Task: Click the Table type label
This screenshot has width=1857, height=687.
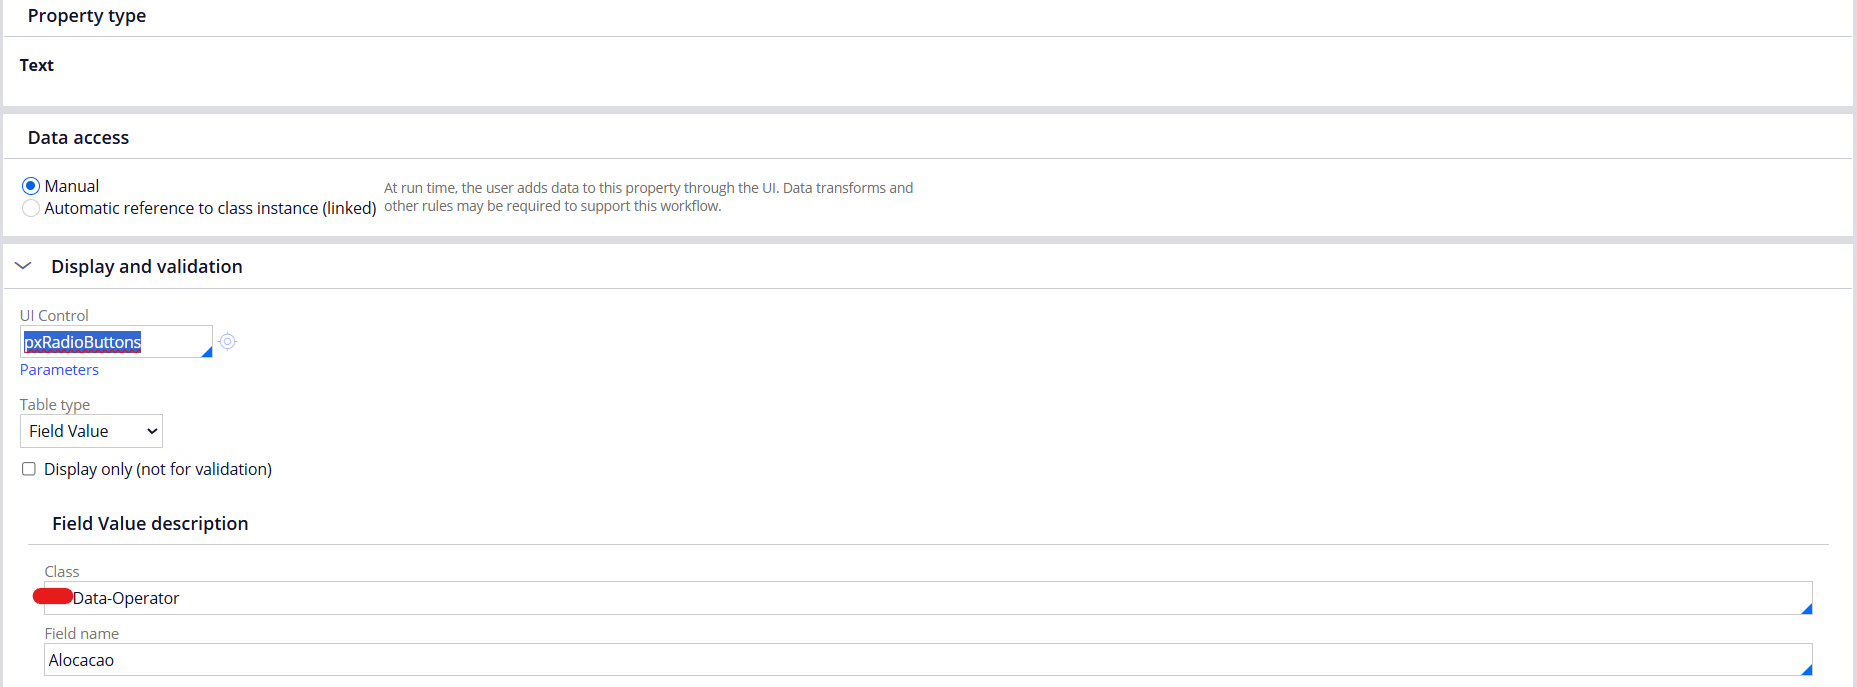Action: 55,405
